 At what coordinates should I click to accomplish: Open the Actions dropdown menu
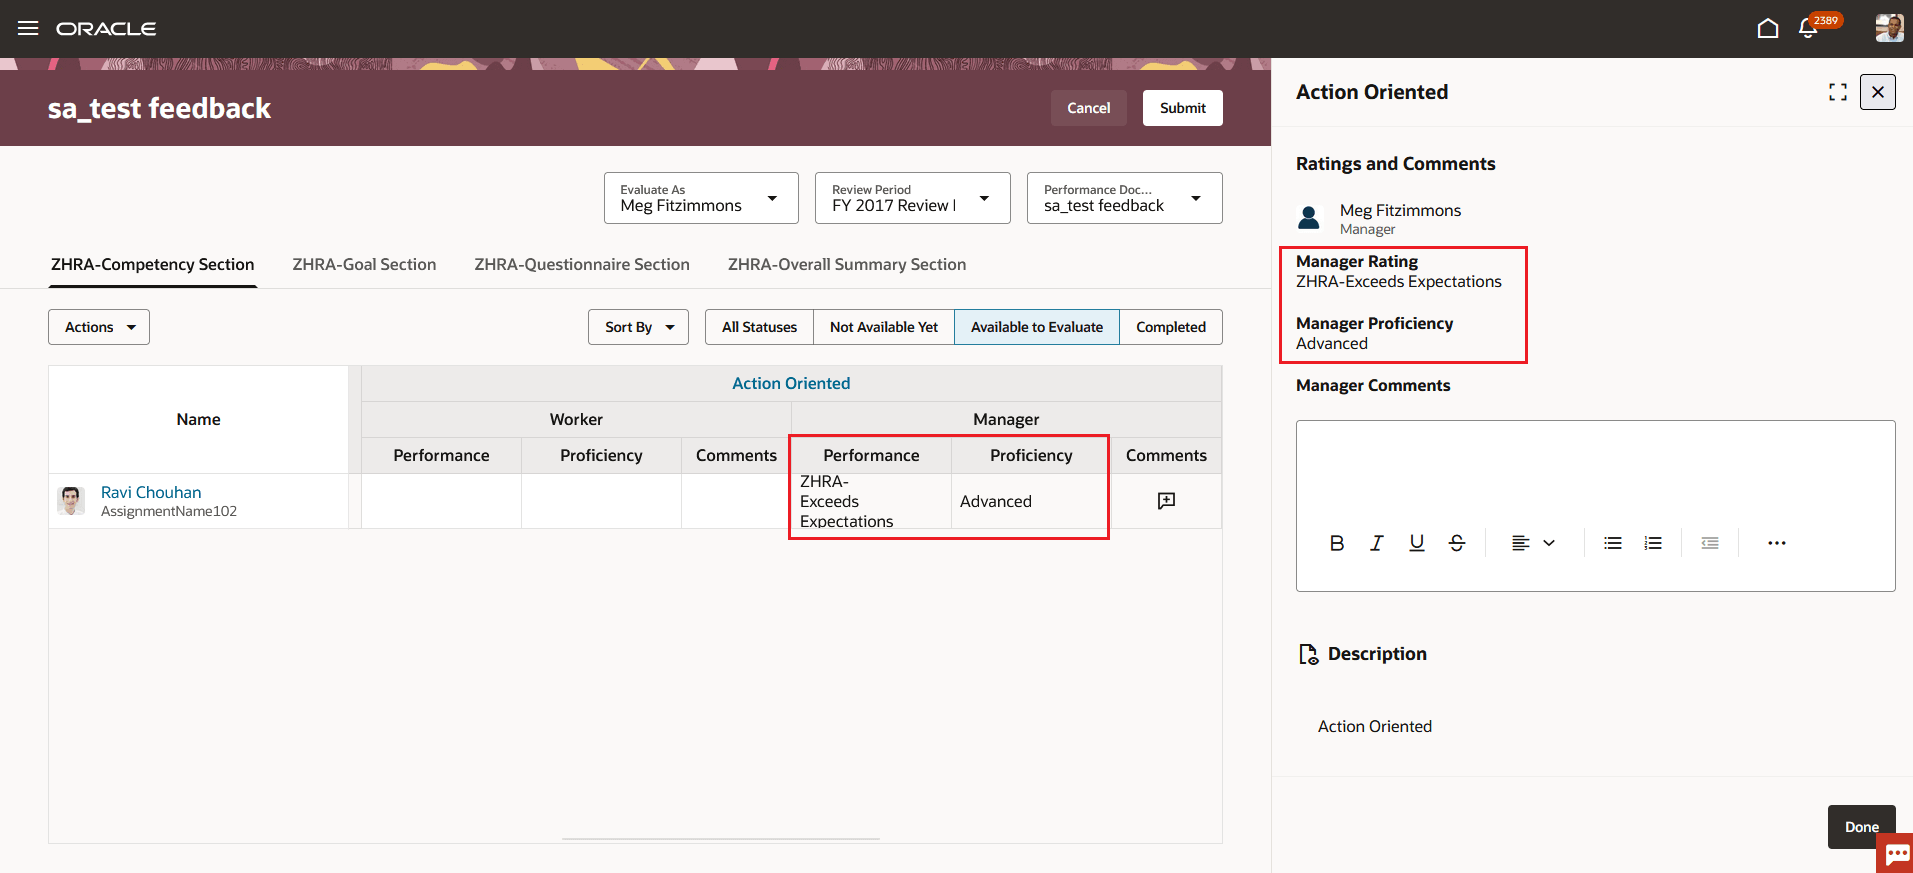pos(99,327)
